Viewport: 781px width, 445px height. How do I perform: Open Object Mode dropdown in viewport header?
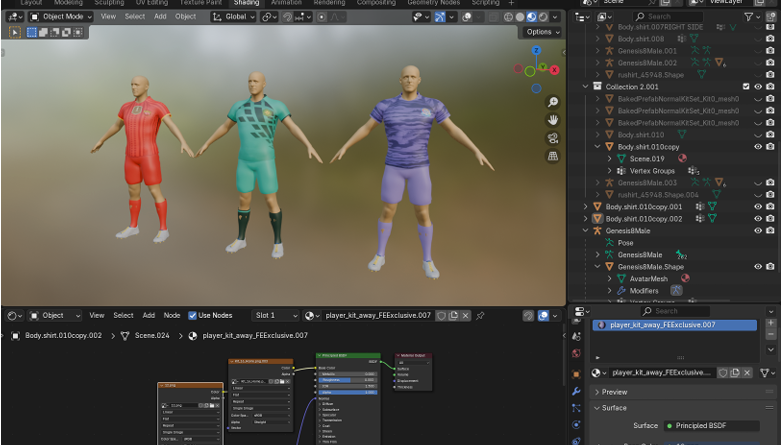point(61,17)
